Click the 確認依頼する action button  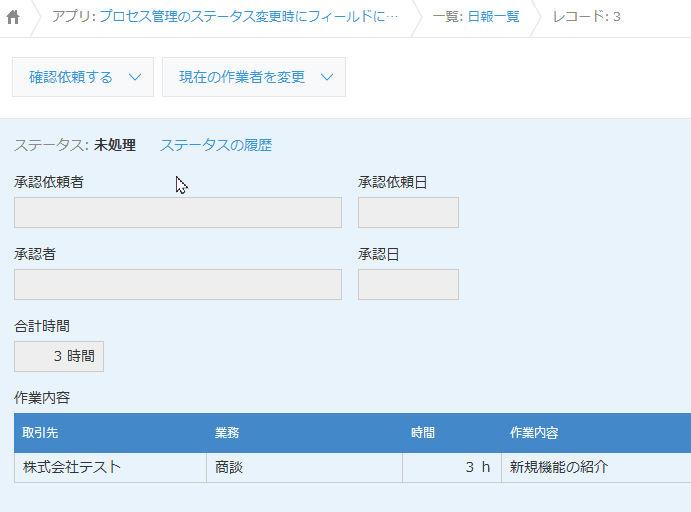[71, 77]
